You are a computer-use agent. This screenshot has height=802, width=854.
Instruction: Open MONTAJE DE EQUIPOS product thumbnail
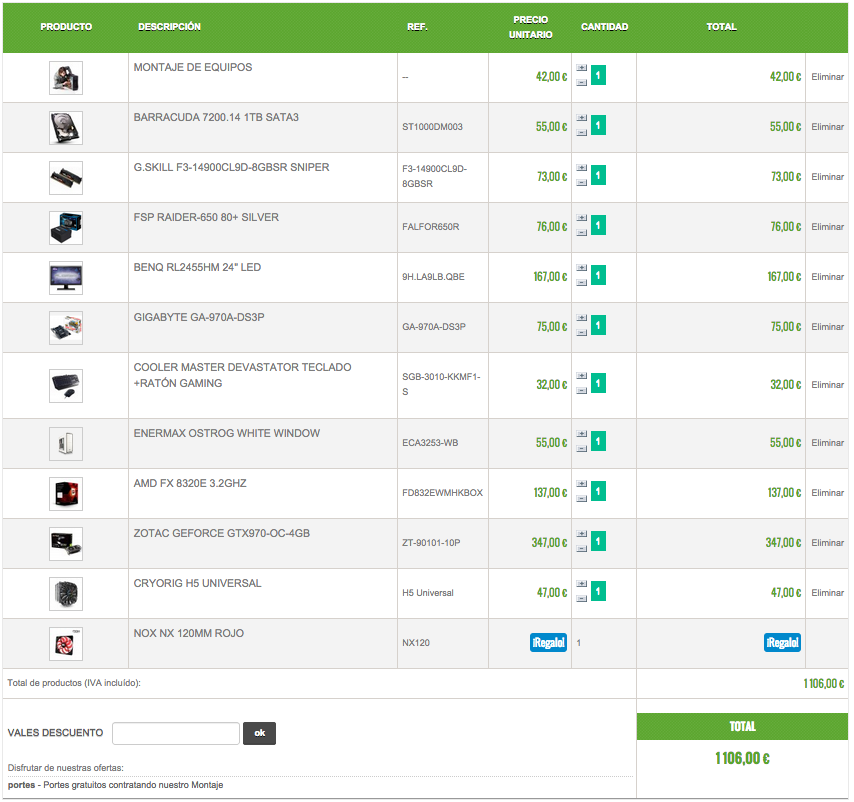click(x=66, y=78)
